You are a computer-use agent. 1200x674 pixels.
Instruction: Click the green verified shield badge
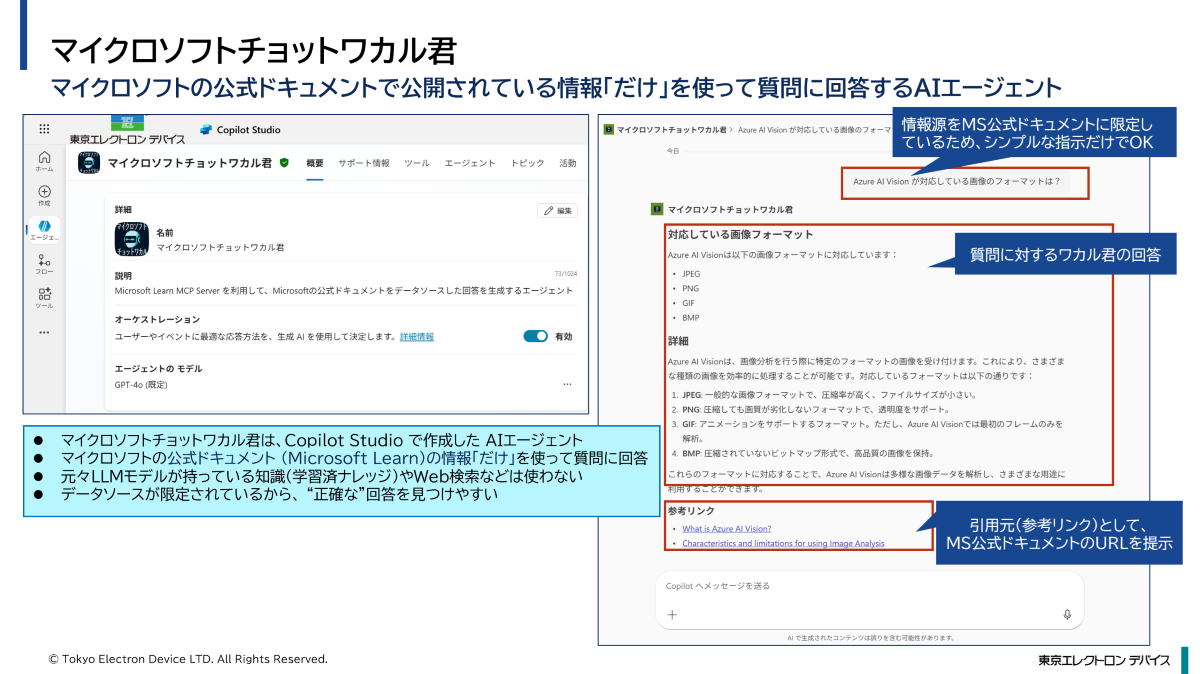tap(284, 163)
